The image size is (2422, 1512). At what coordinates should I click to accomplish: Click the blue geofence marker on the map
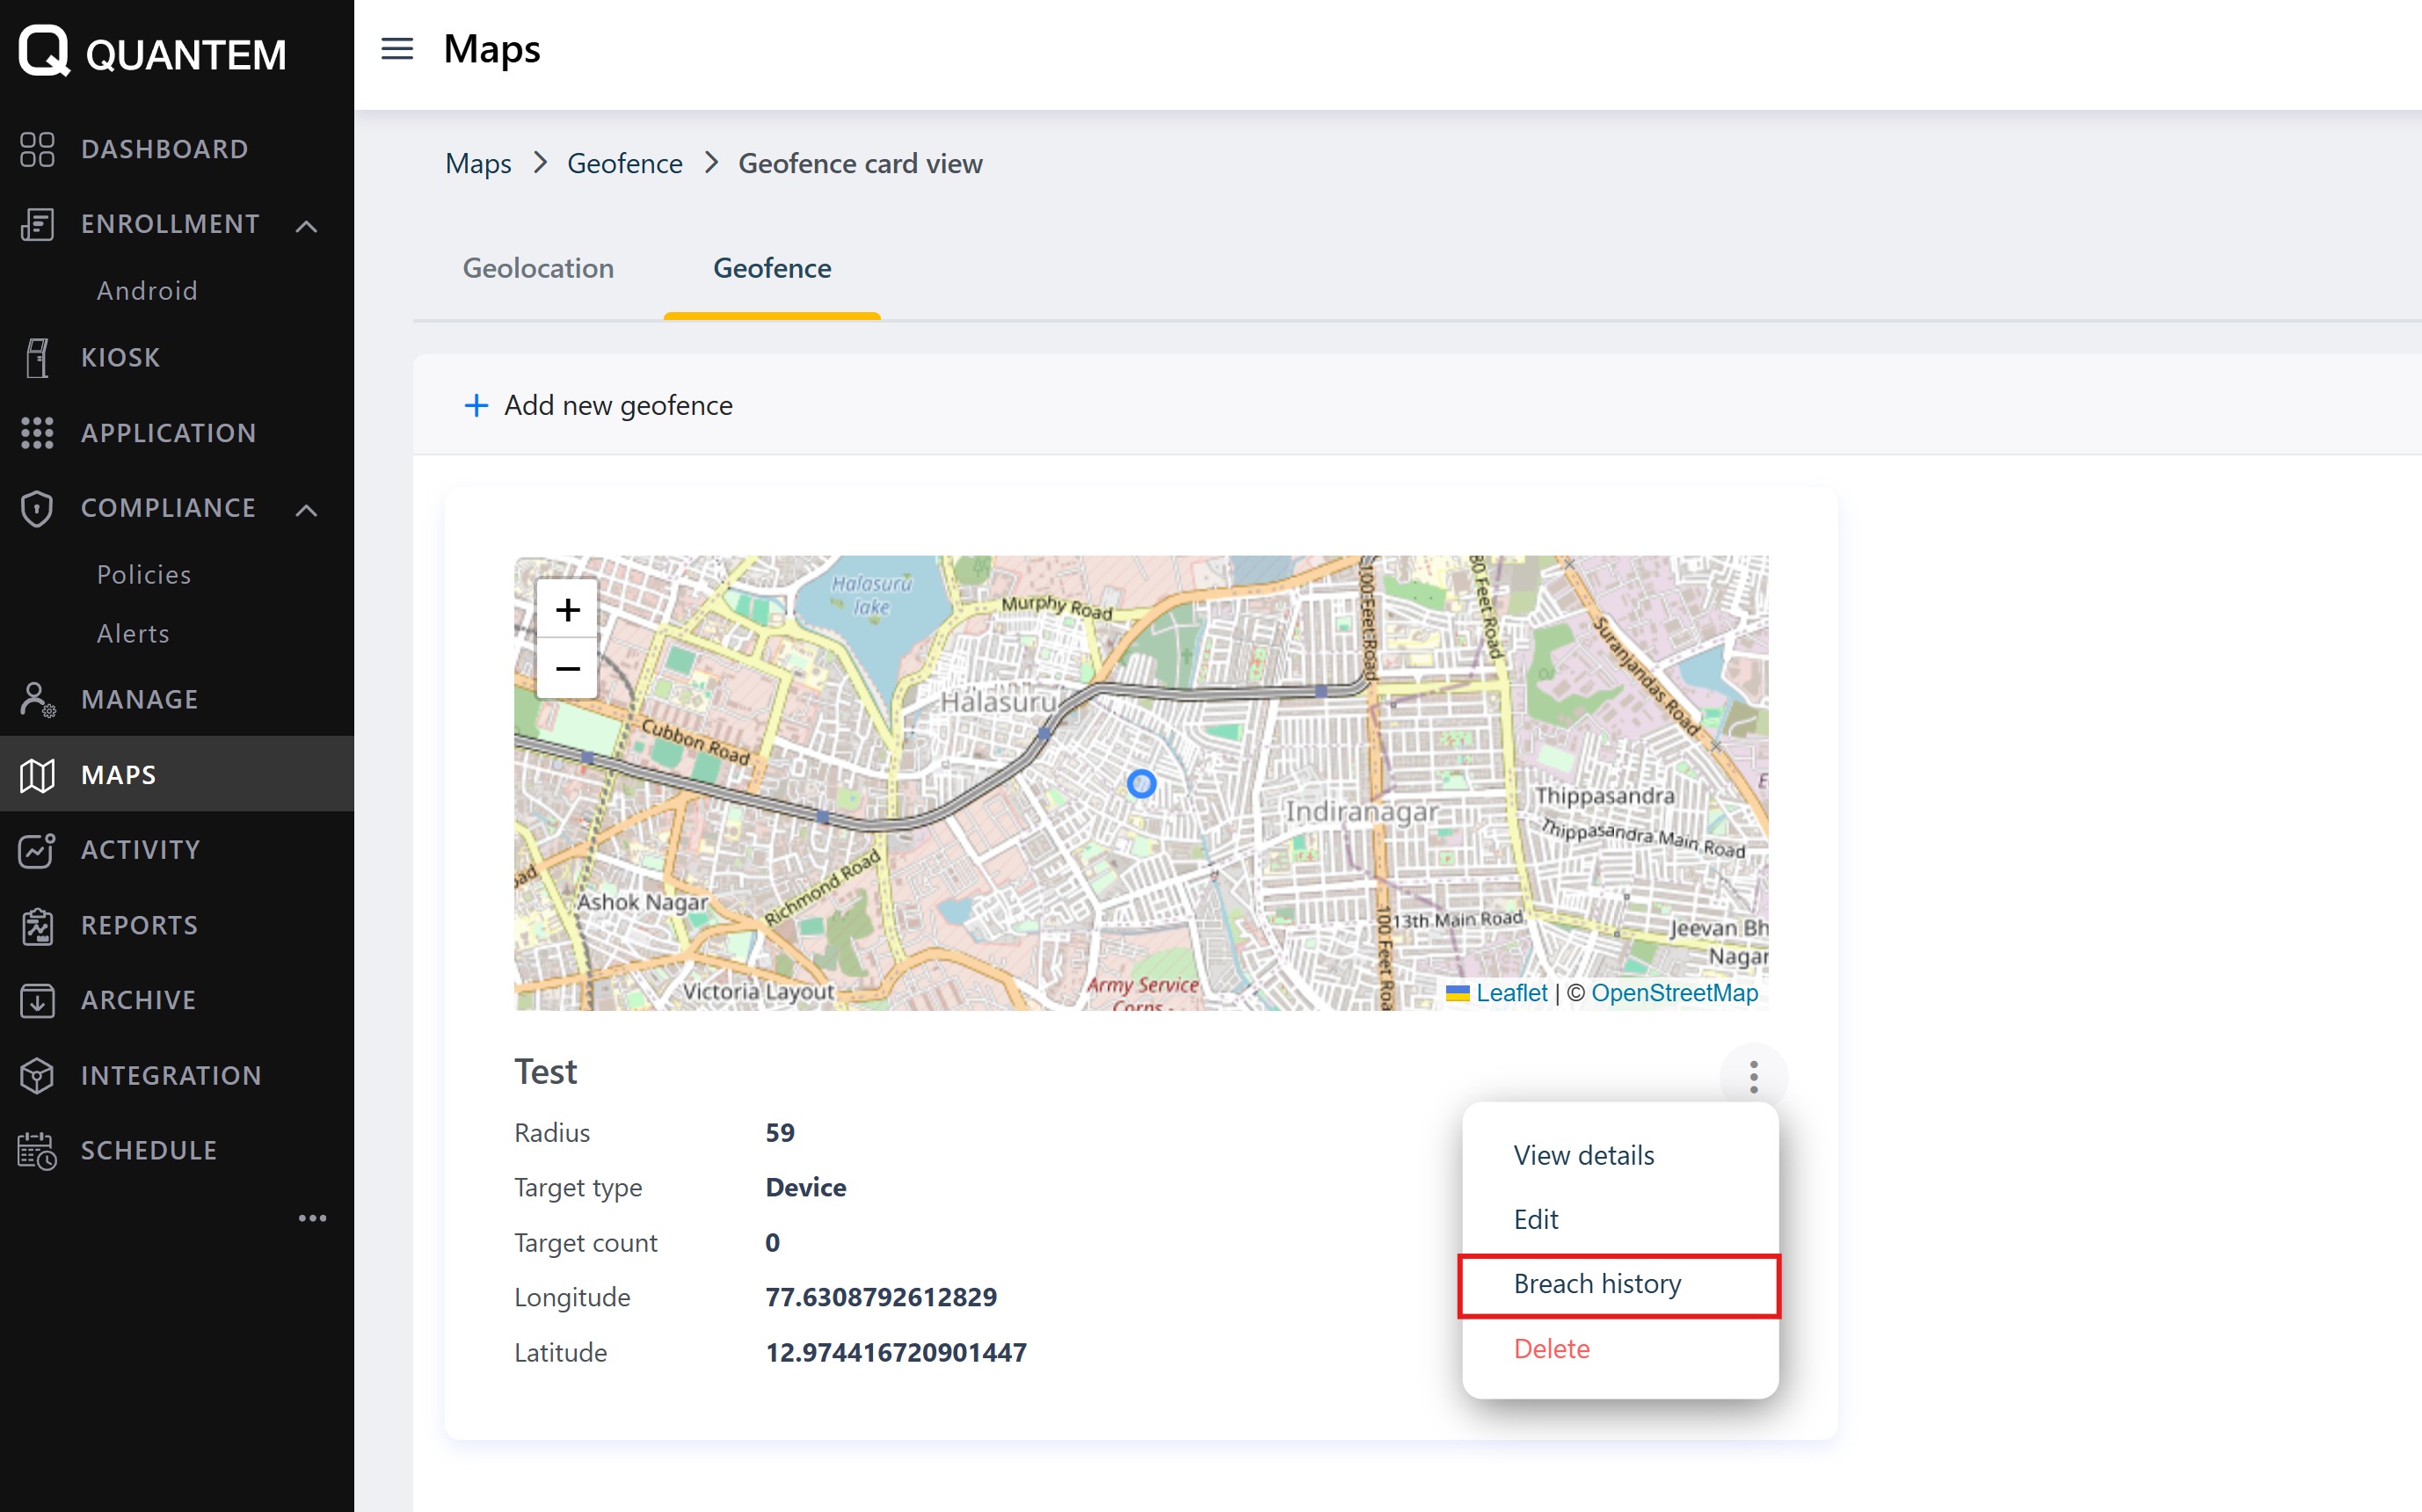1141,784
